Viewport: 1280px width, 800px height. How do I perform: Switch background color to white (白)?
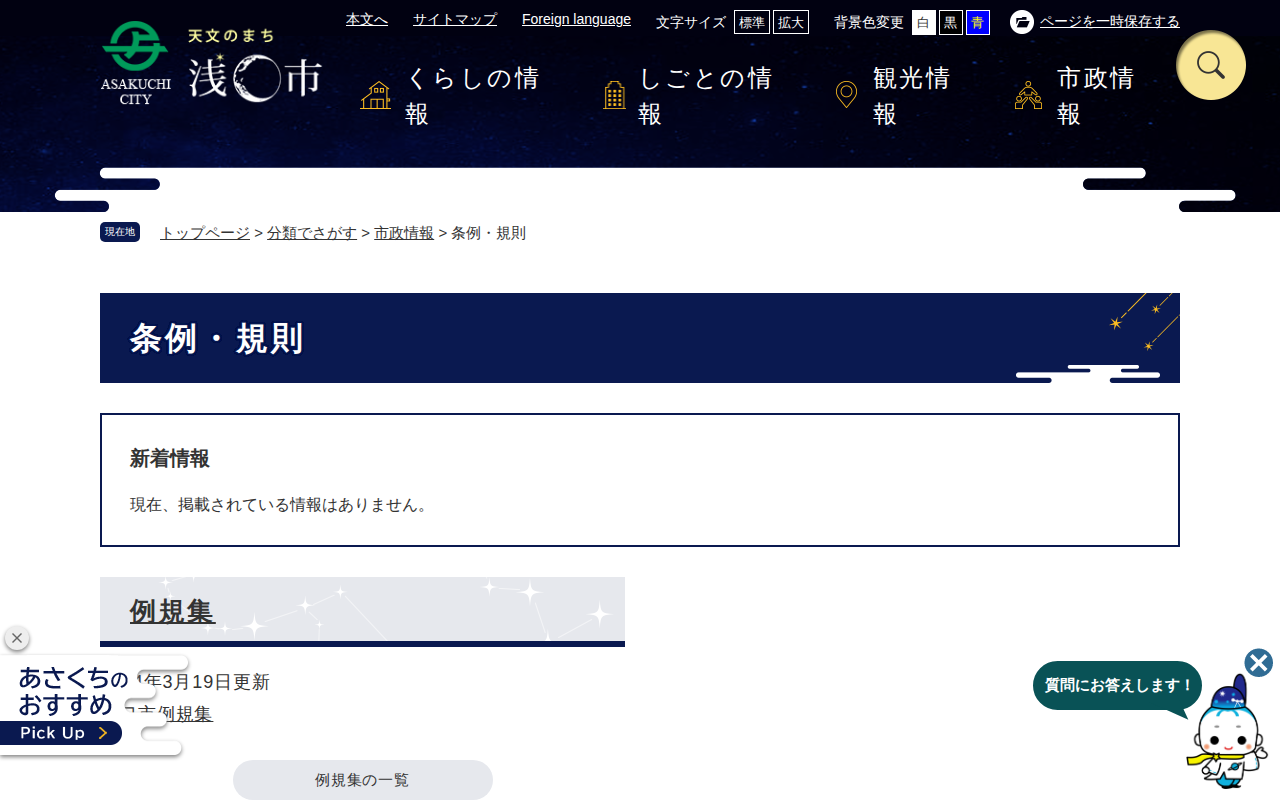coord(924,22)
